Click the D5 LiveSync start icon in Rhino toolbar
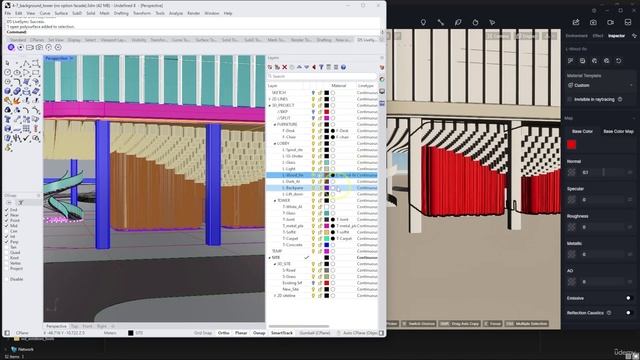The image size is (640, 360). (x=11, y=47)
